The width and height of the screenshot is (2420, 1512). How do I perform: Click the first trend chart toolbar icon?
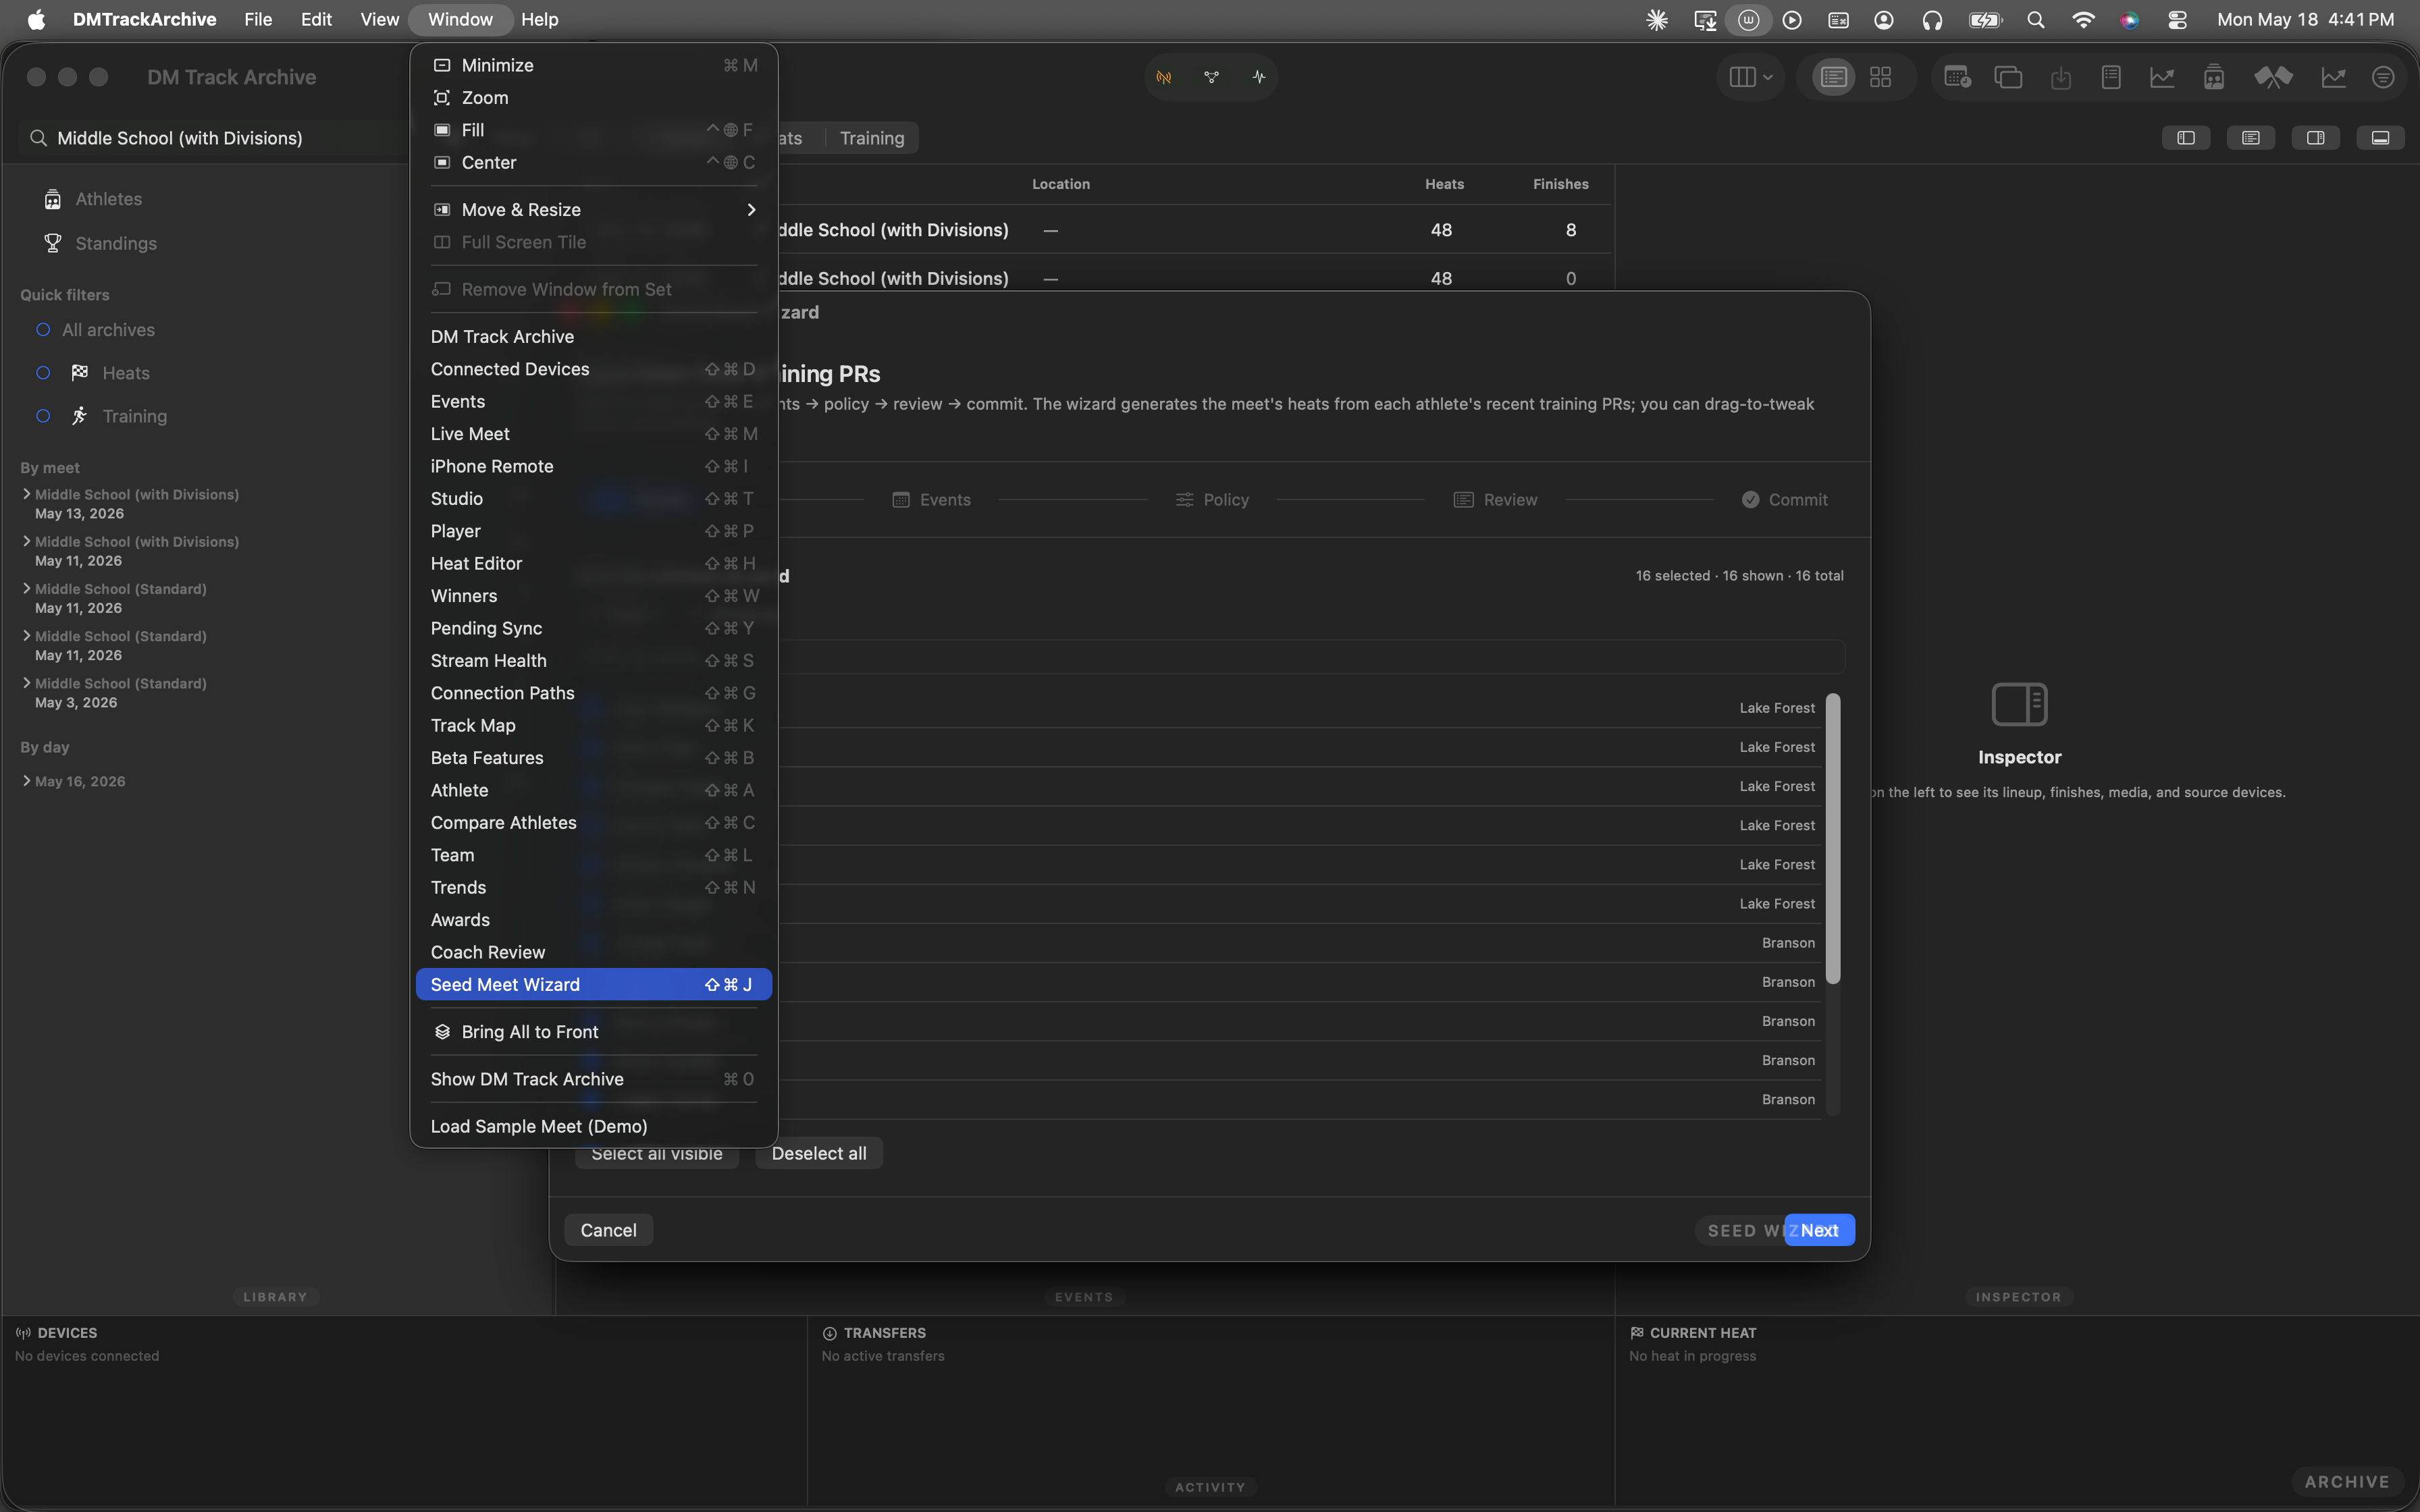pyautogui.click(x=2162, y=77)
